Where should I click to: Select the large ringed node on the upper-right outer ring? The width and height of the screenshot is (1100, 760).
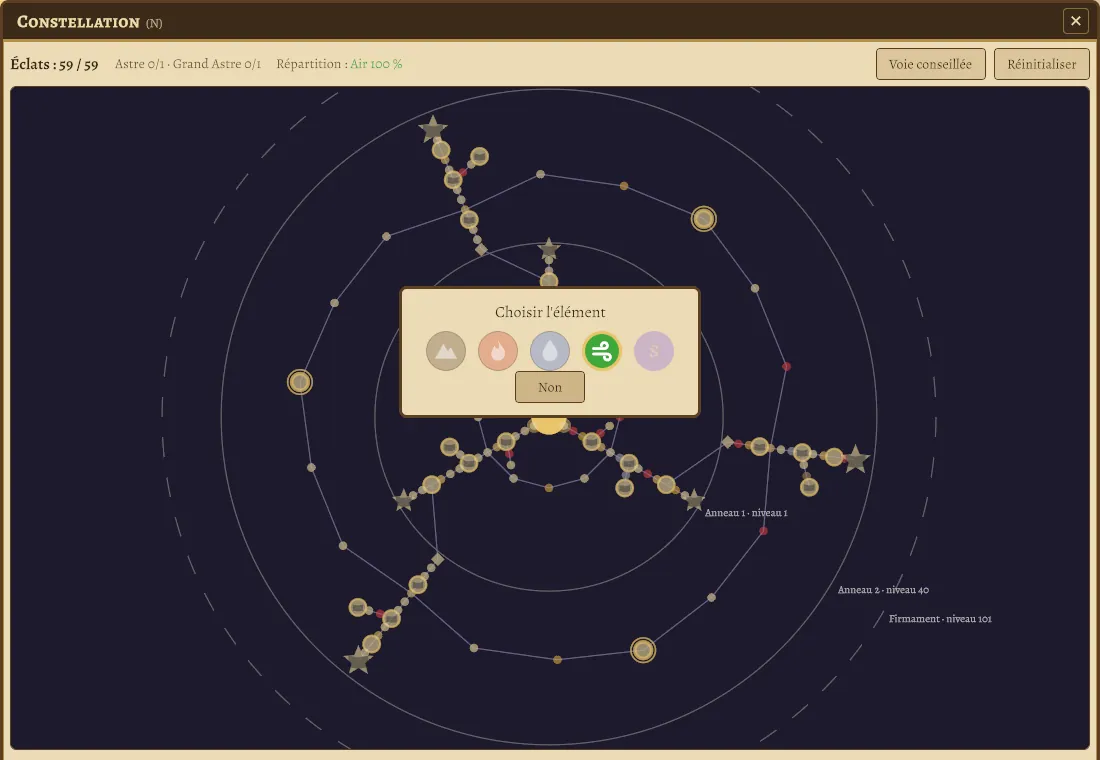(704, 219)
